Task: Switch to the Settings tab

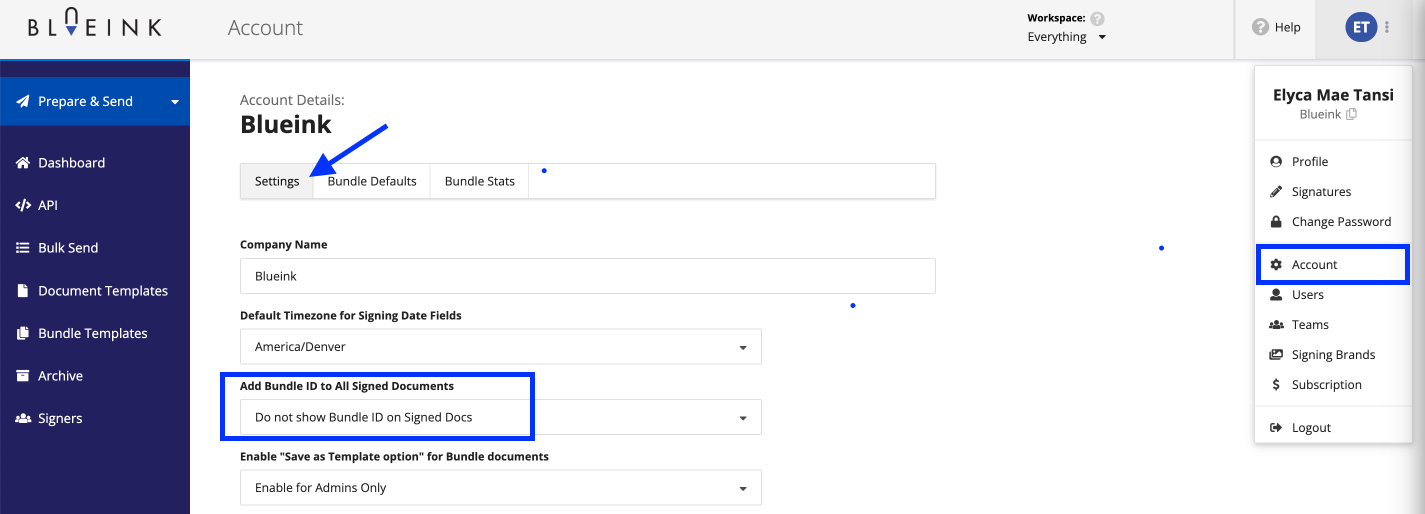Action: click(277, 181)
